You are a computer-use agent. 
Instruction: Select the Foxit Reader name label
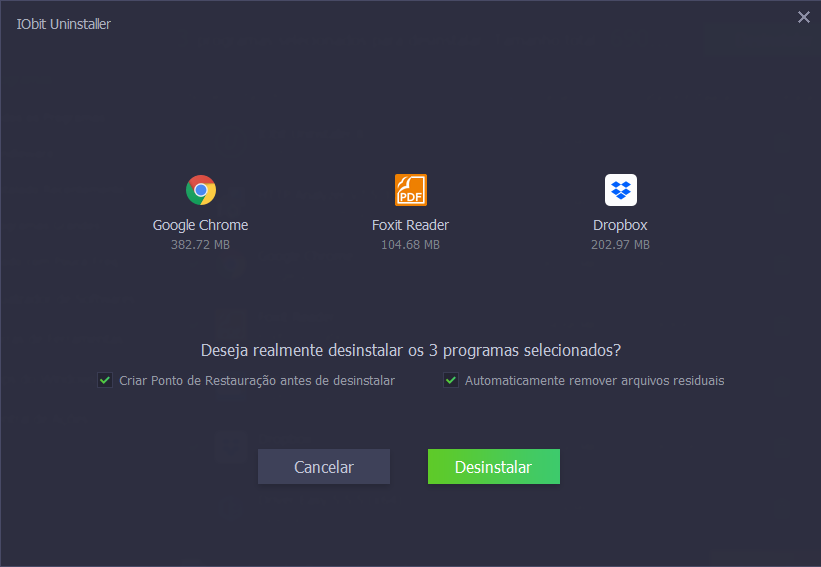tap(410, 225)
